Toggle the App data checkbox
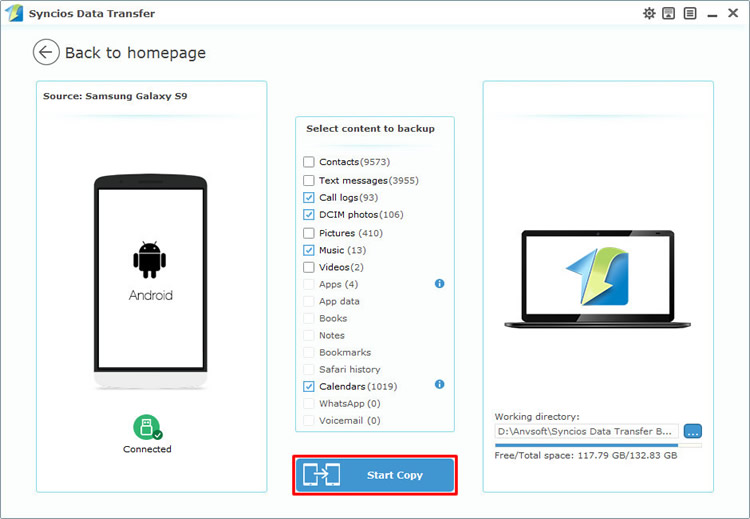750x519 pixels. pyautogui.click(x=309, y=301)
